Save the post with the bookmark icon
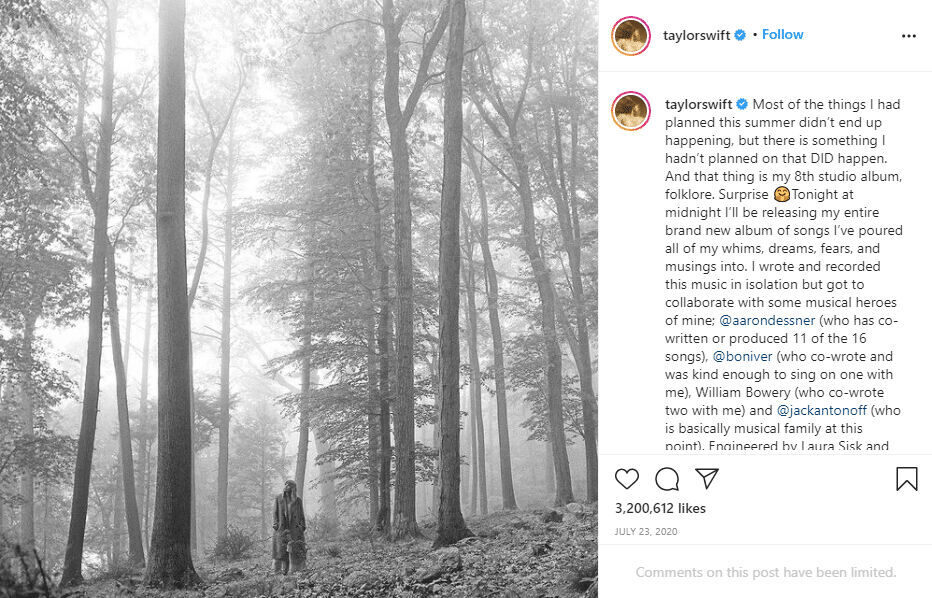Screen dimensions: 932x598 coord(908,479)
